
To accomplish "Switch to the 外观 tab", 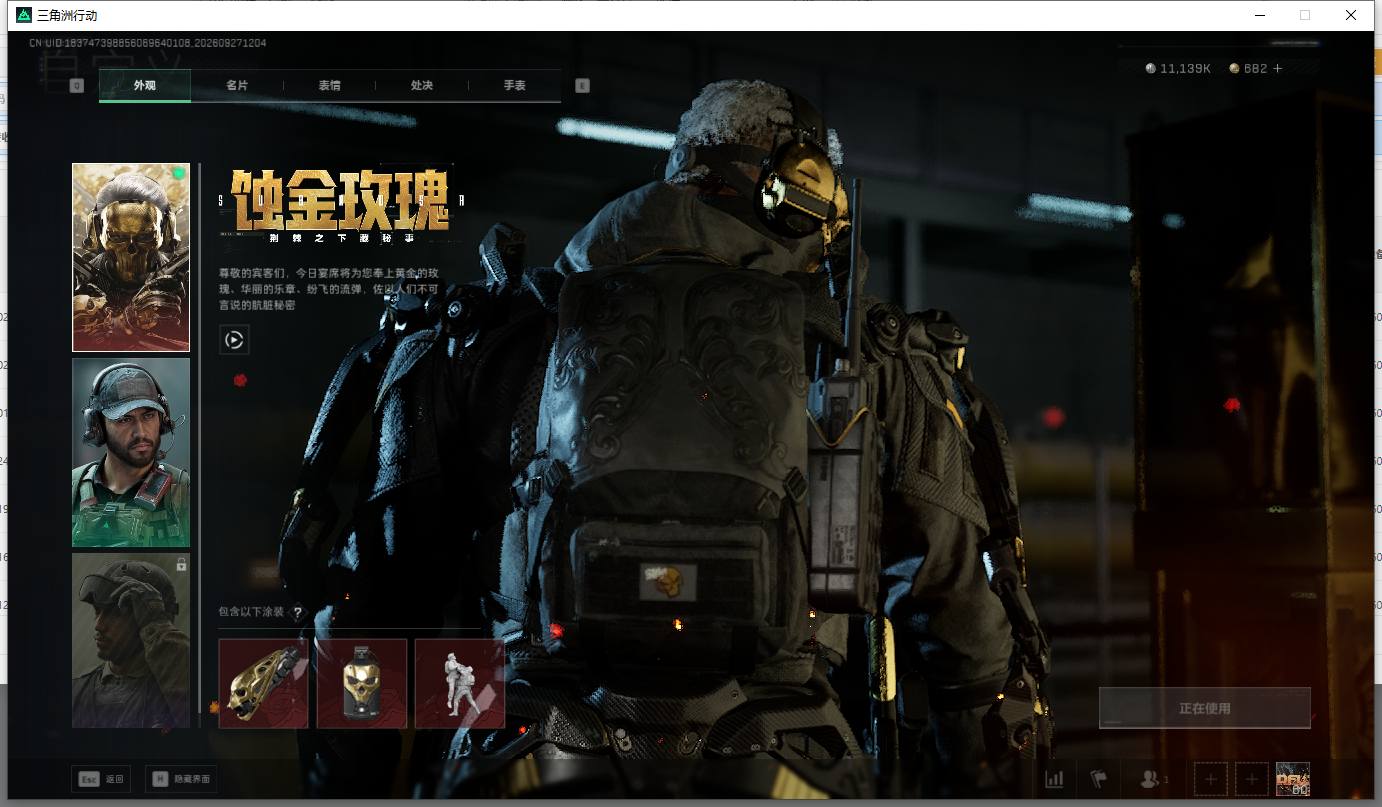I will point(145,86).
